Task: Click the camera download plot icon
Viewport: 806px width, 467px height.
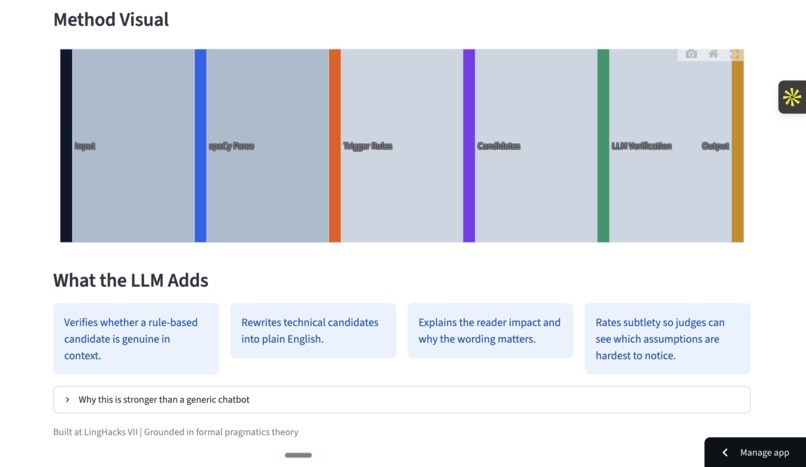Action: coord(691,54)
